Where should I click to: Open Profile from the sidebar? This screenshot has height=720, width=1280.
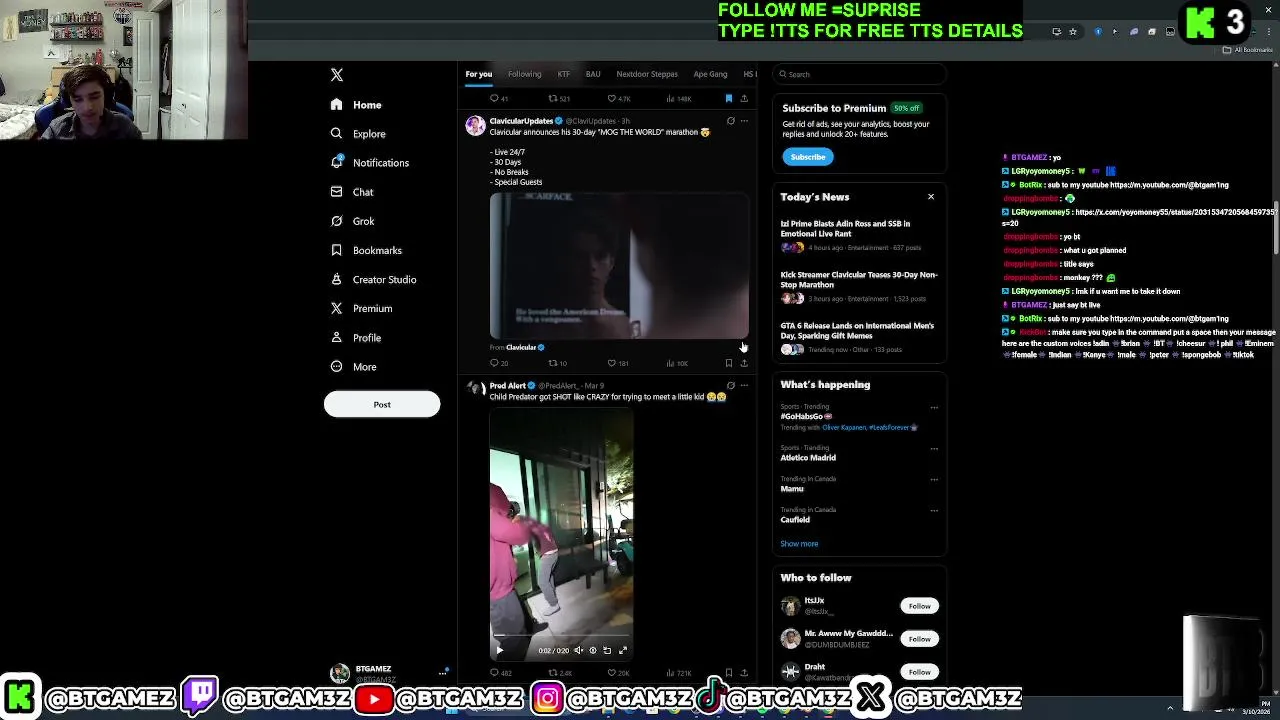click(356, 338)
